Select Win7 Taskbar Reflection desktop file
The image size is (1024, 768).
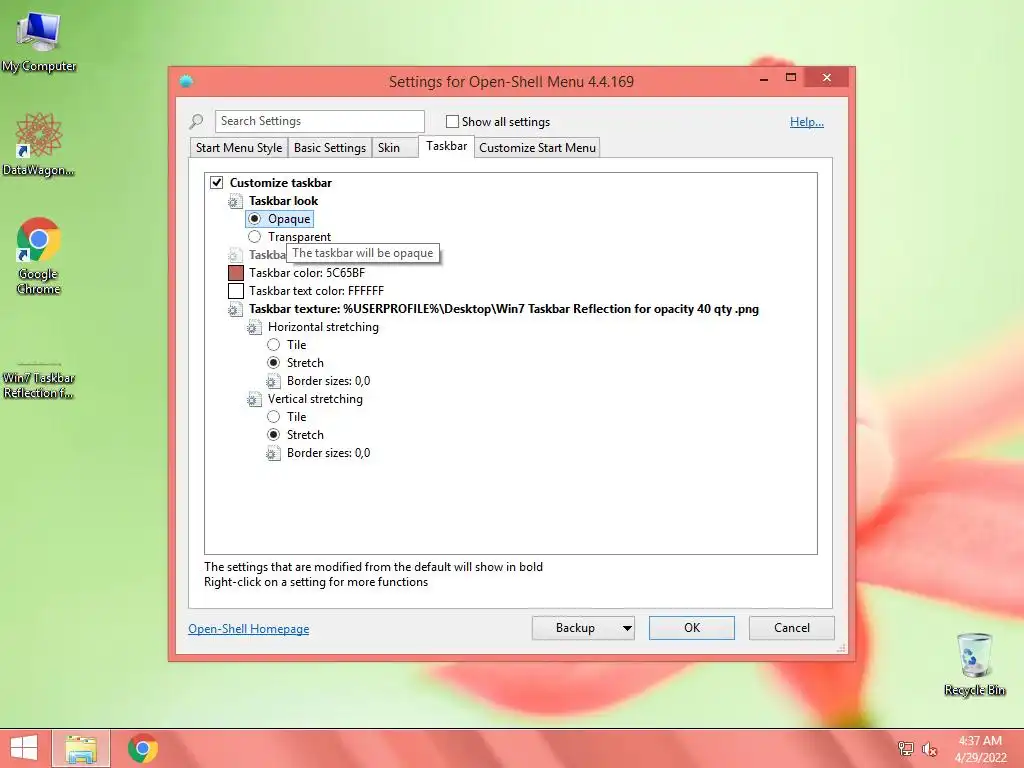[x=39, y=380]
